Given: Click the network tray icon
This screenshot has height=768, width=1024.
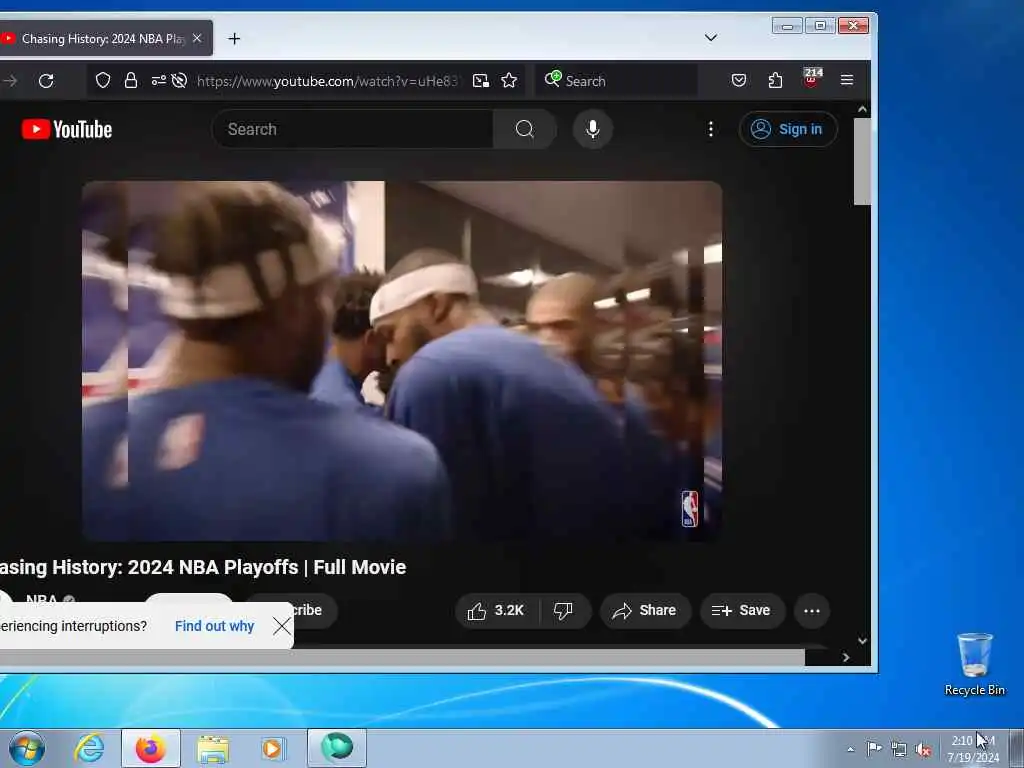Looking at the screenshot, I should (x=899, y=750).
